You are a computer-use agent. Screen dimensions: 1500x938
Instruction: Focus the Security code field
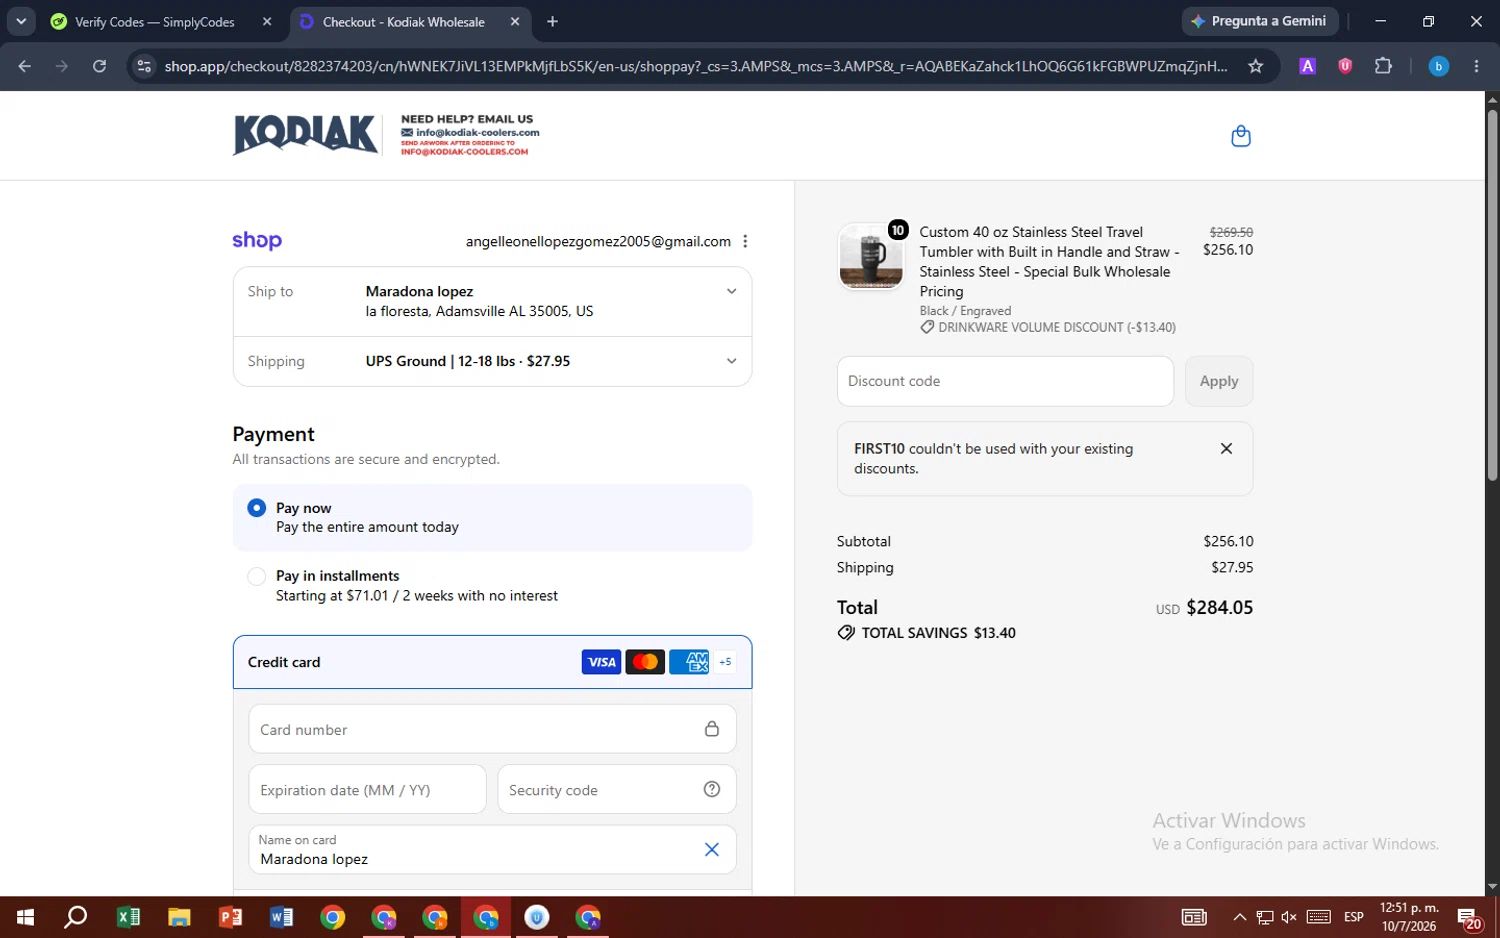[617, 789]
